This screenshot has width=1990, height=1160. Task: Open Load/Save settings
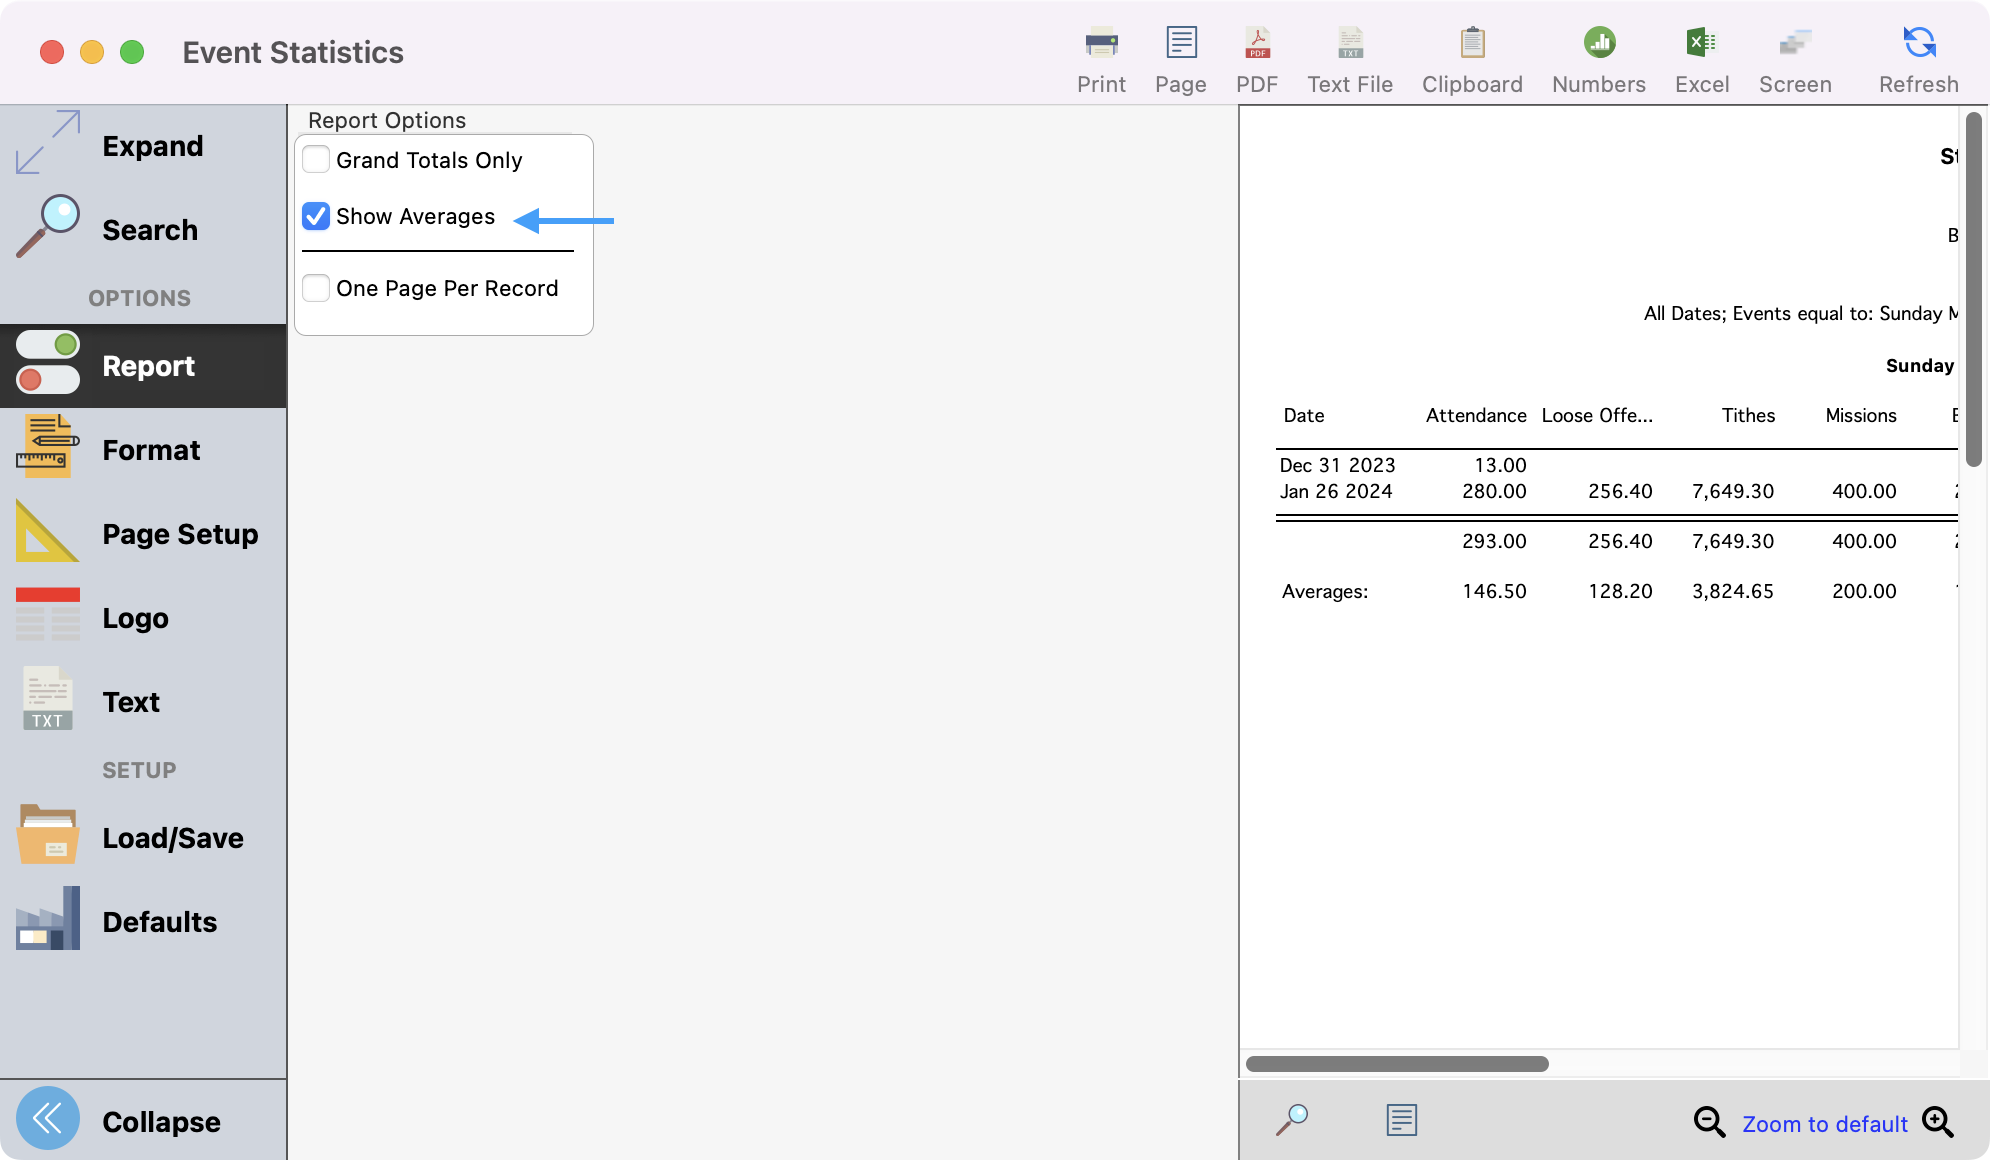click(143, 837)
